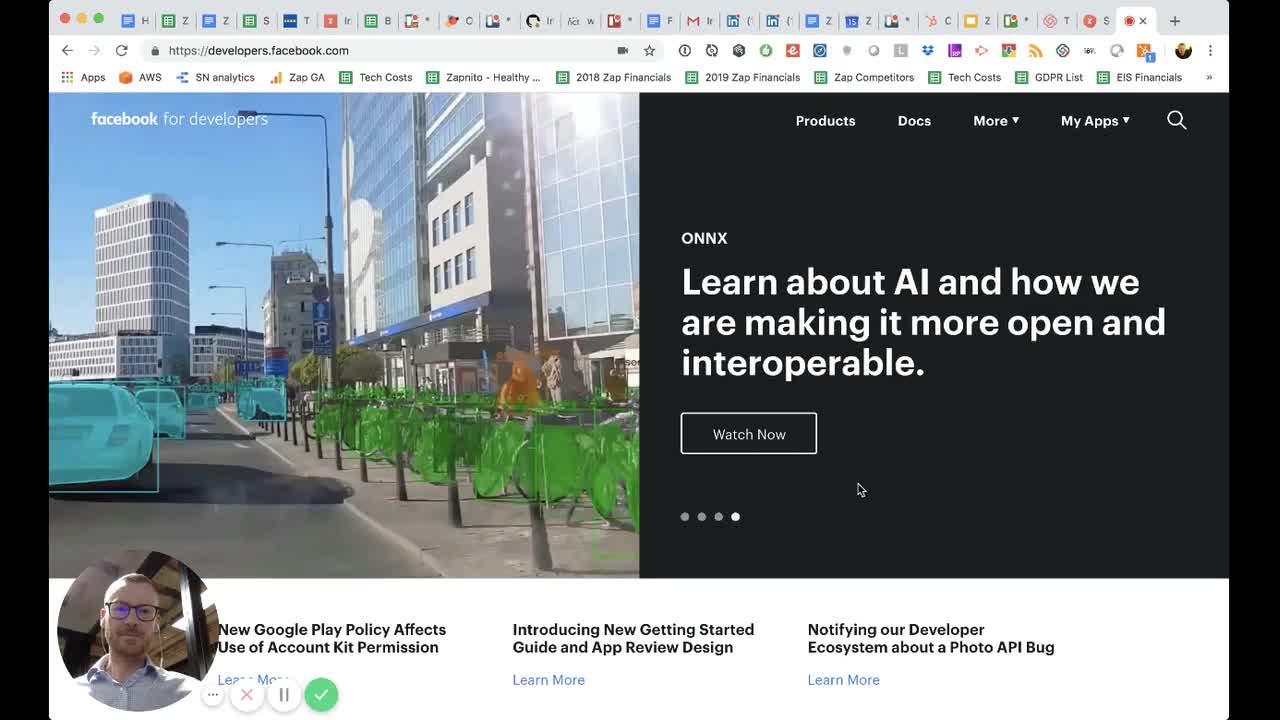
Task: Open Learn More under Photo API Bug
Action: pyautogui.click(x=843, y=680)
